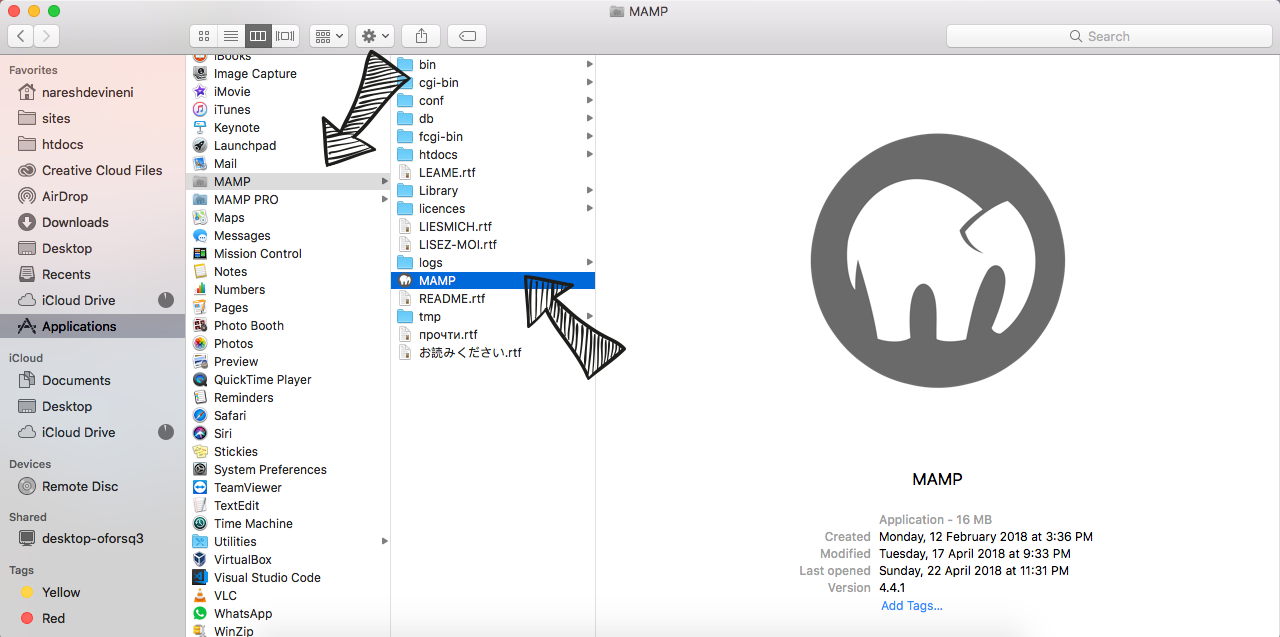Switch Finder to icon view
The image size is (1280, 637).
[x=204, y=36]
